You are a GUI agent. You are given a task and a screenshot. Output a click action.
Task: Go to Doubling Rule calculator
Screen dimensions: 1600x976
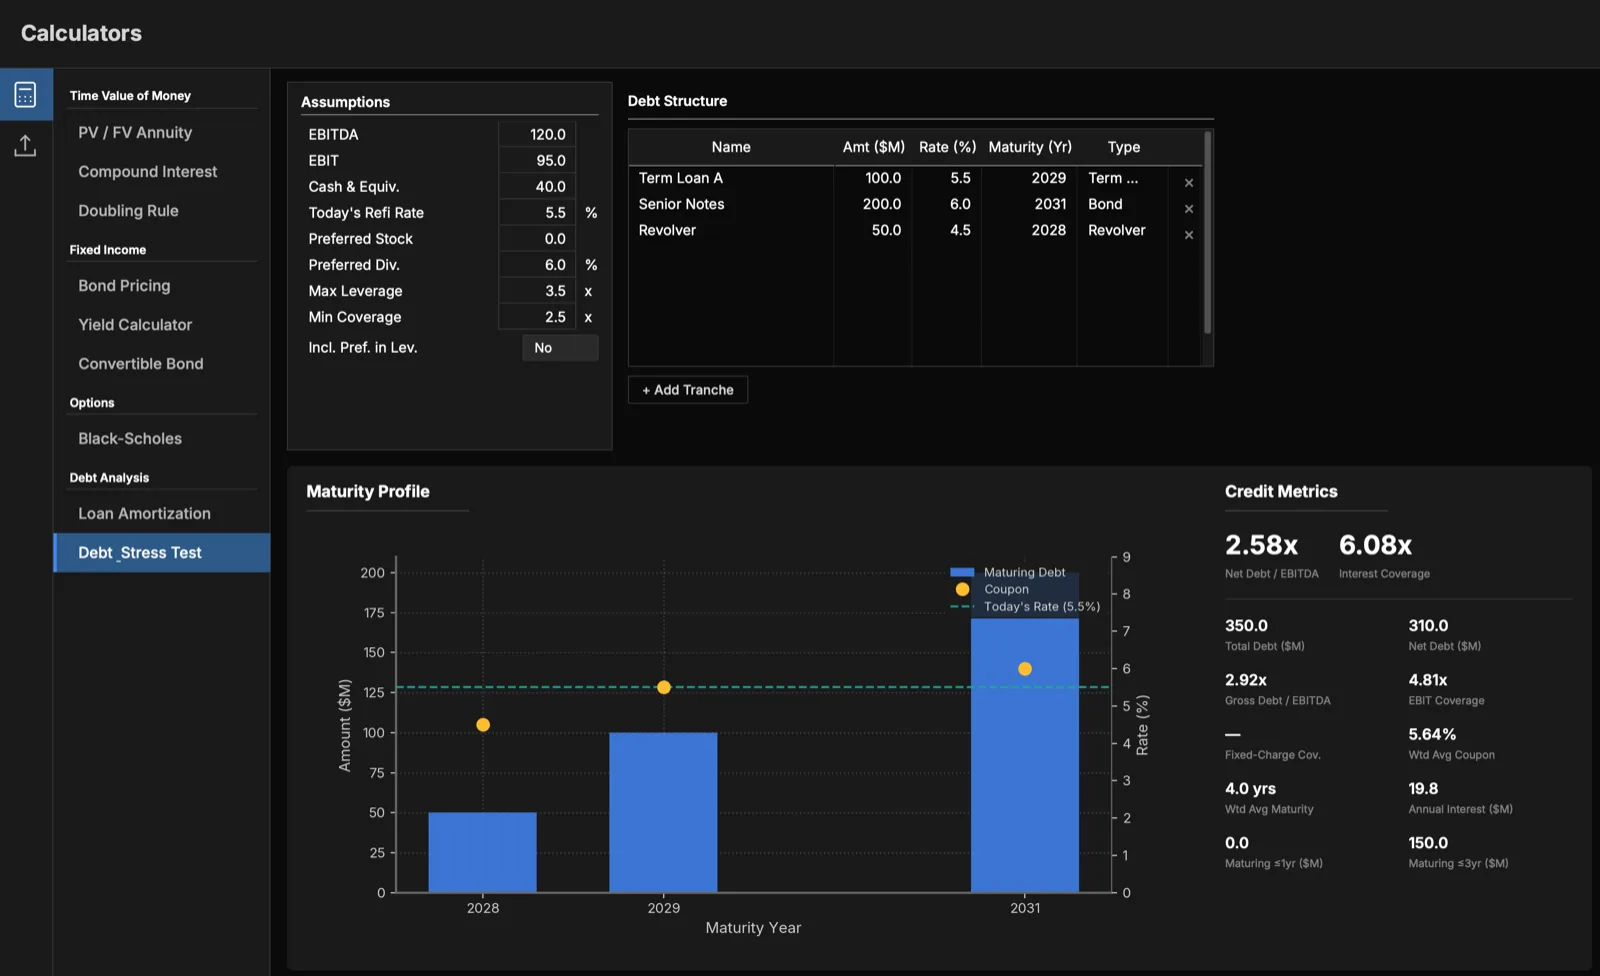point(128,211)
